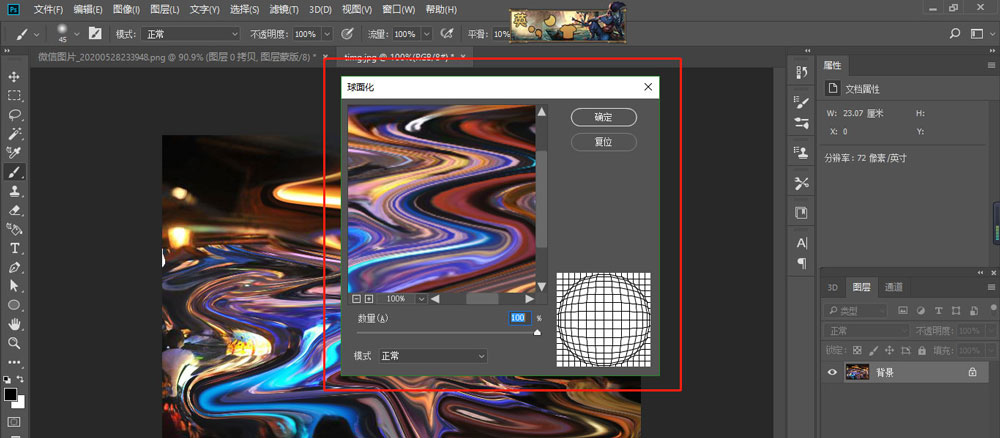Viewport: 1000px width, 438px height.
Task: Select the Lasso tool
Action: [x=15, y=115]
